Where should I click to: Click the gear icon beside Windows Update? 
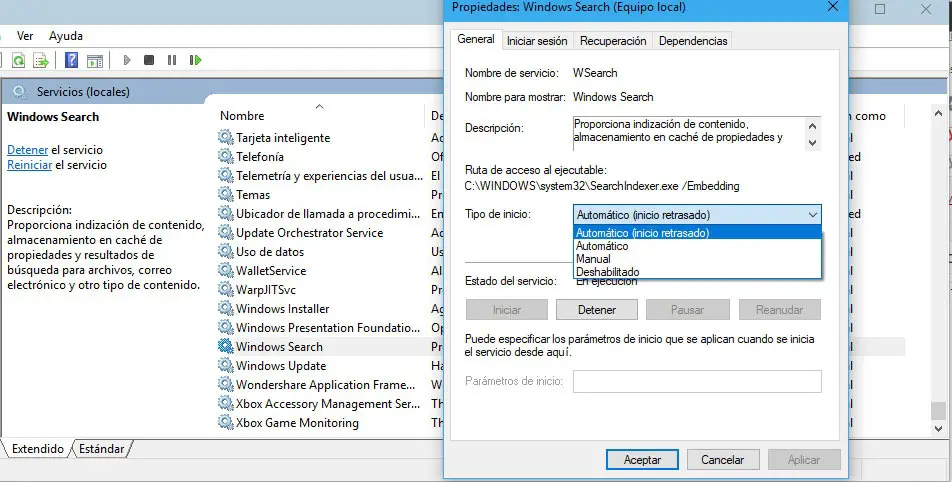pyautogui.click(x=226, y=365)
